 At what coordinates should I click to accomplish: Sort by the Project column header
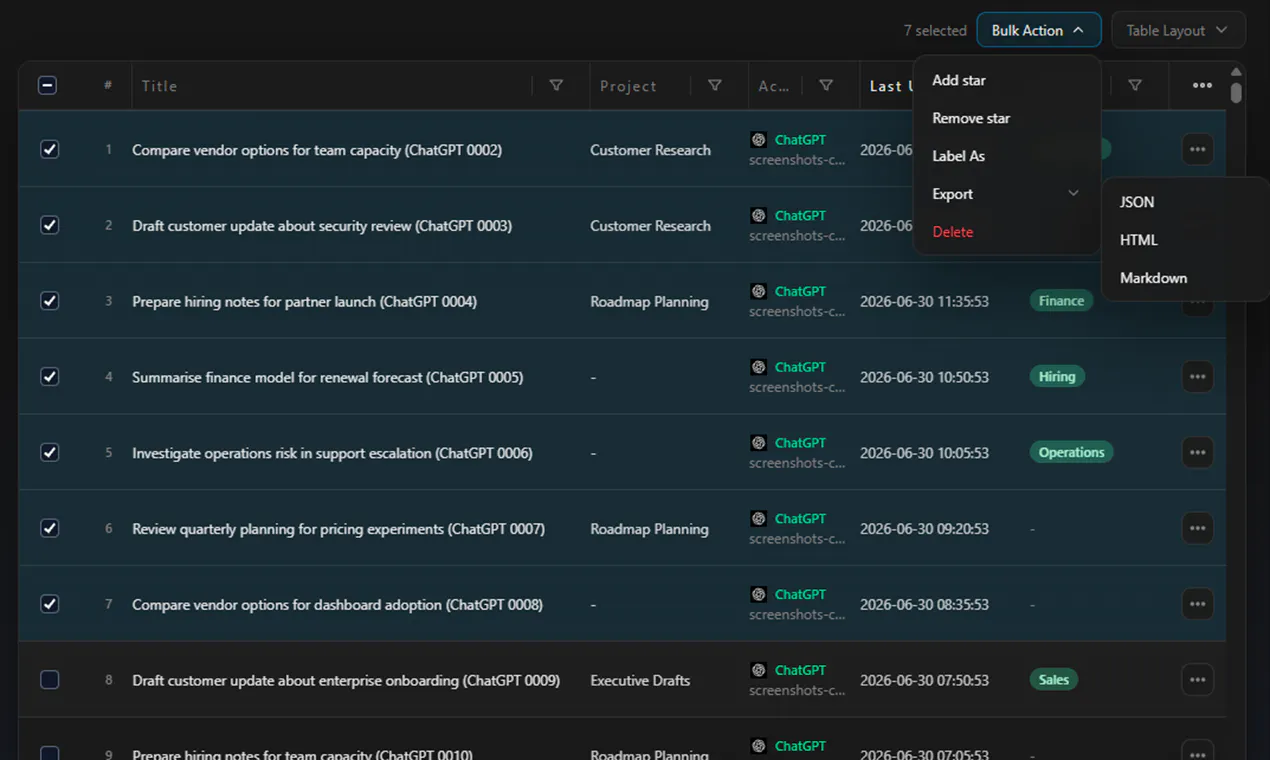628,86
